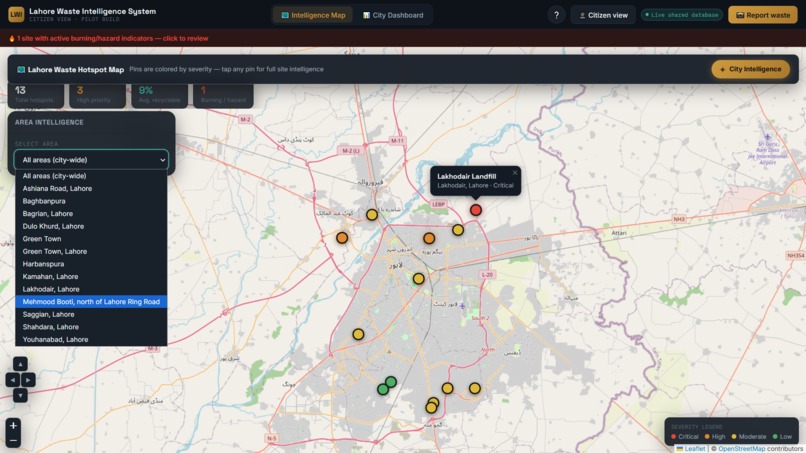Click the Moderate yellow legend swatch
This screenshot has height=453, width=806.
pos(734,437)
